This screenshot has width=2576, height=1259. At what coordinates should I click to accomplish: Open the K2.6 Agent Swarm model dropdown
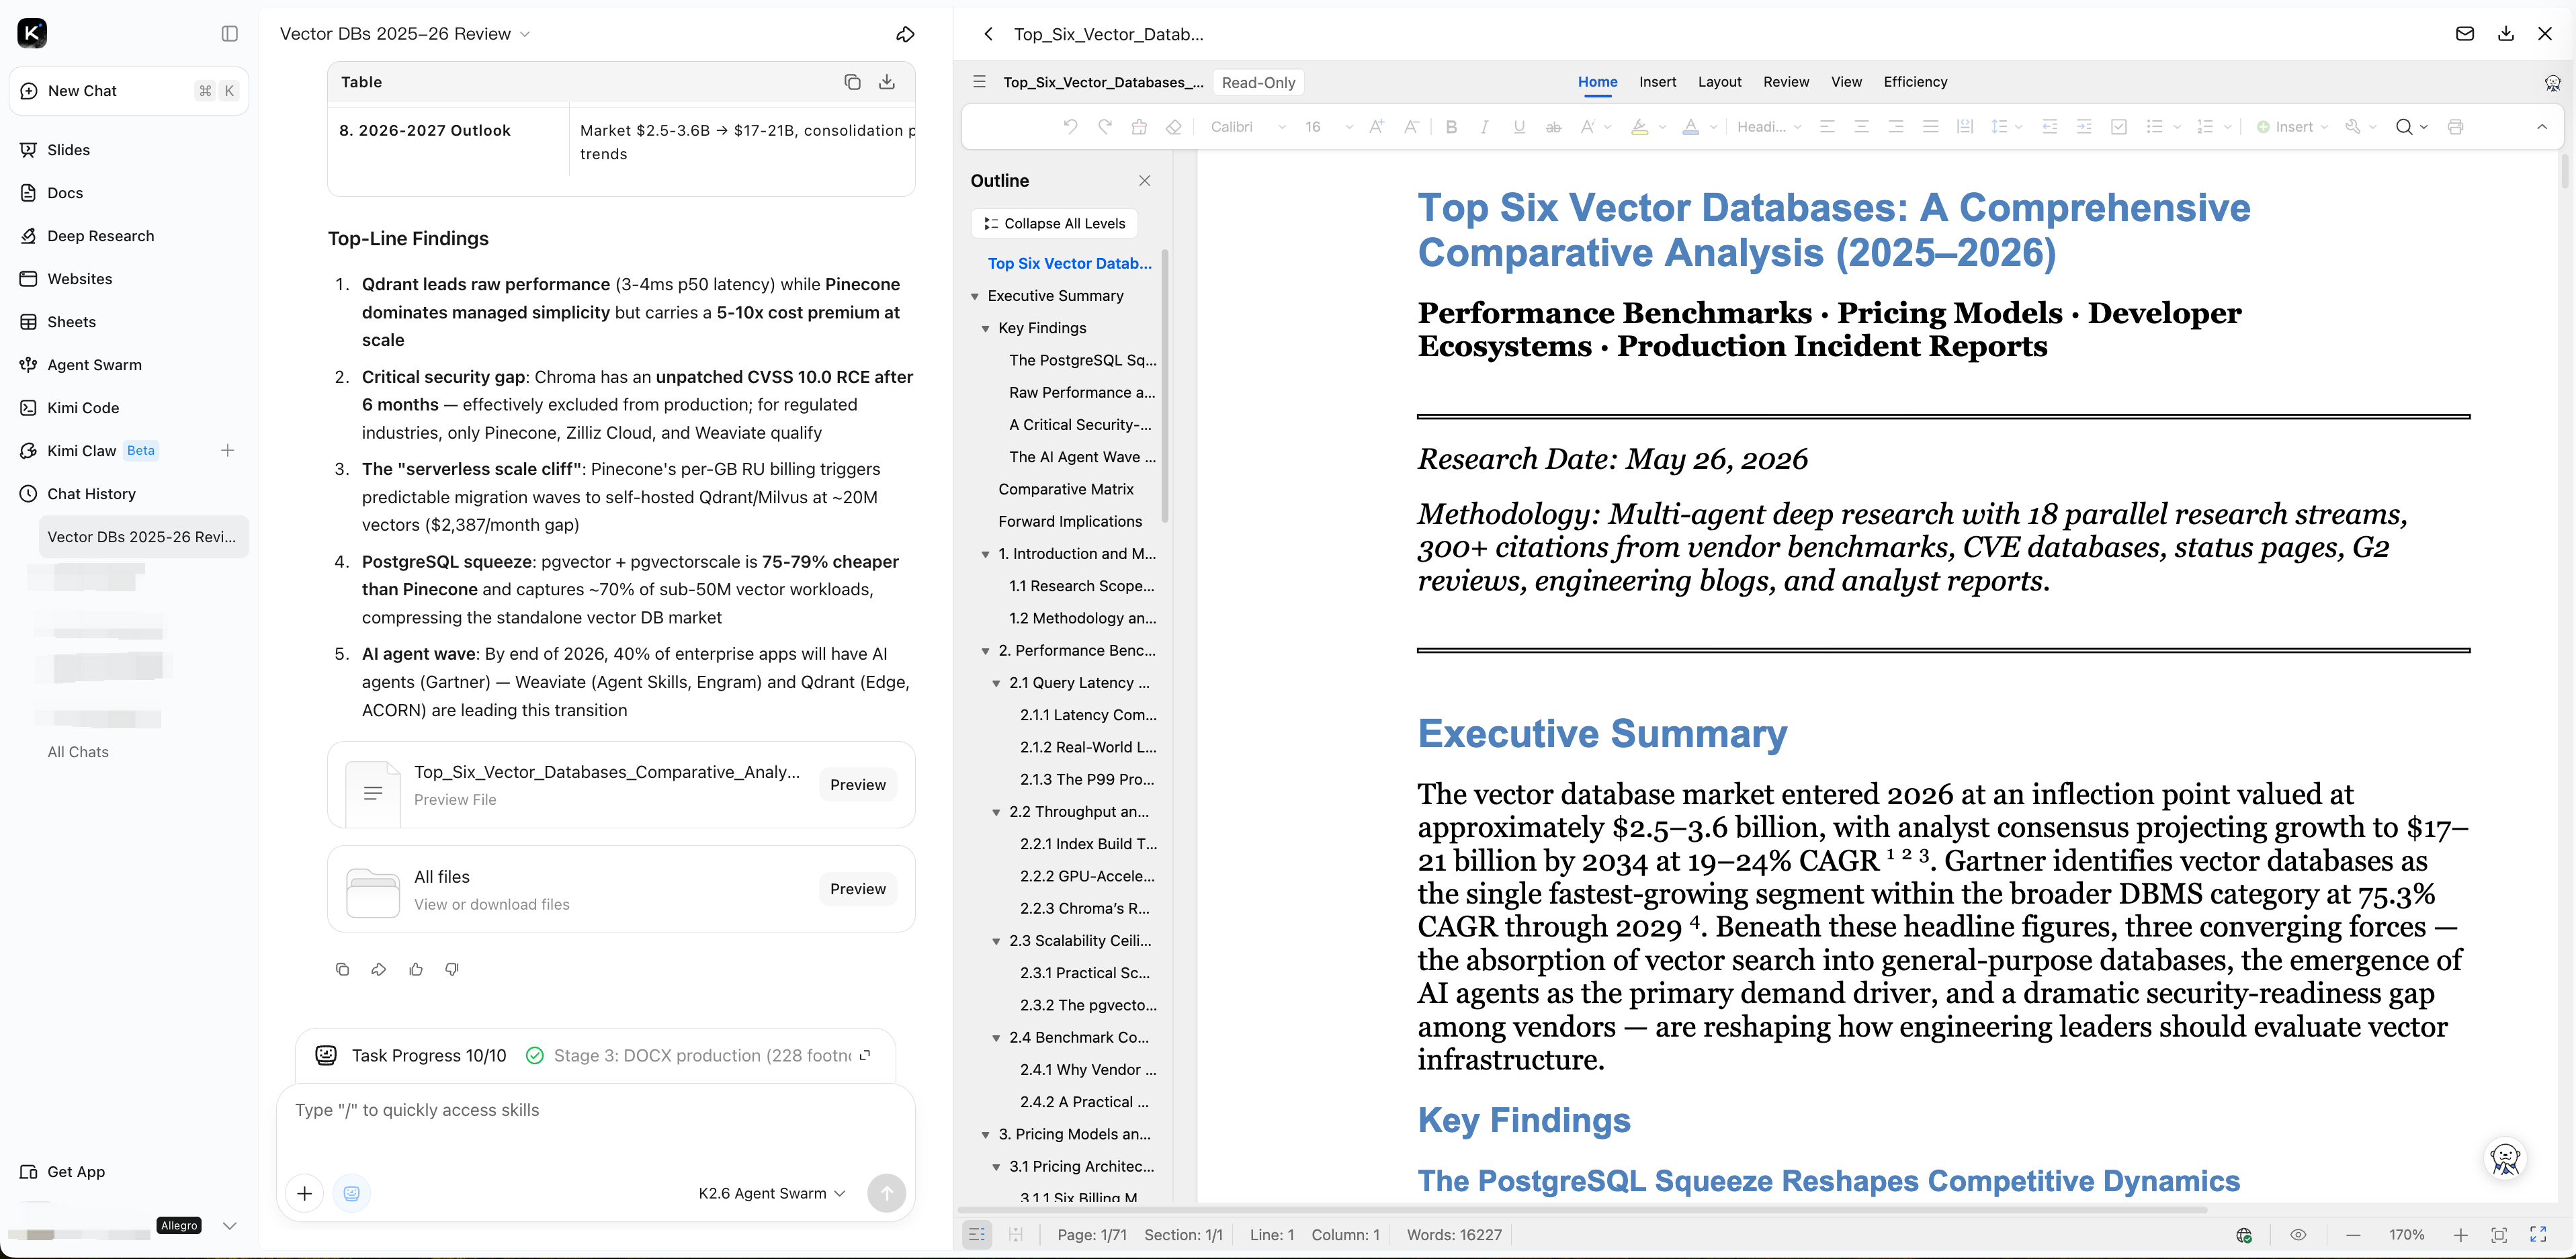coord(771,1193)
